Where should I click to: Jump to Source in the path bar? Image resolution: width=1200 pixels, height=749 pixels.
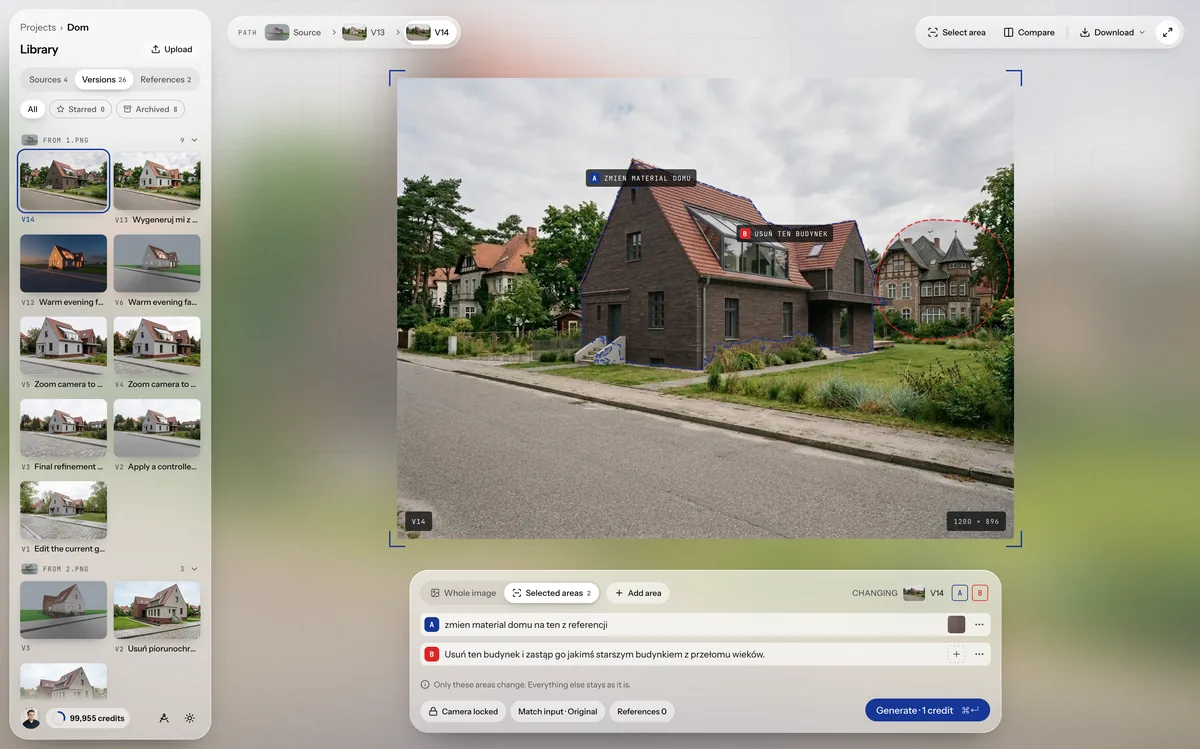293,32
